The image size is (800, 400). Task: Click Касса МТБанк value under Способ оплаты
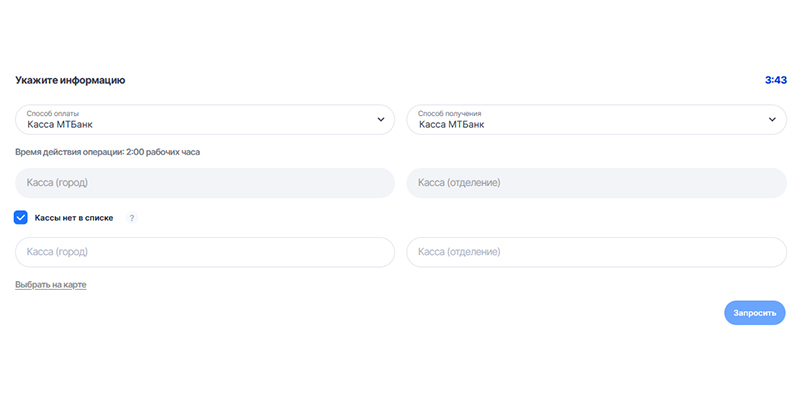pyautogui.click(x=60, y=124)
